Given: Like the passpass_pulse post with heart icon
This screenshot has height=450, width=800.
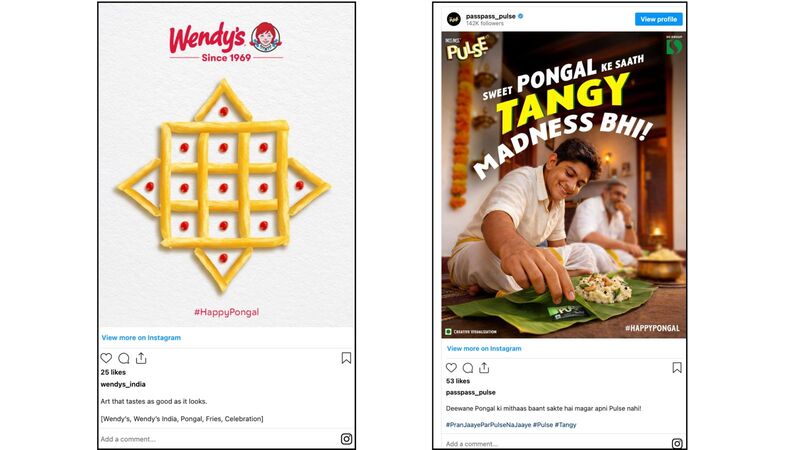Looking at the screenshot, I should click(451, 367).
